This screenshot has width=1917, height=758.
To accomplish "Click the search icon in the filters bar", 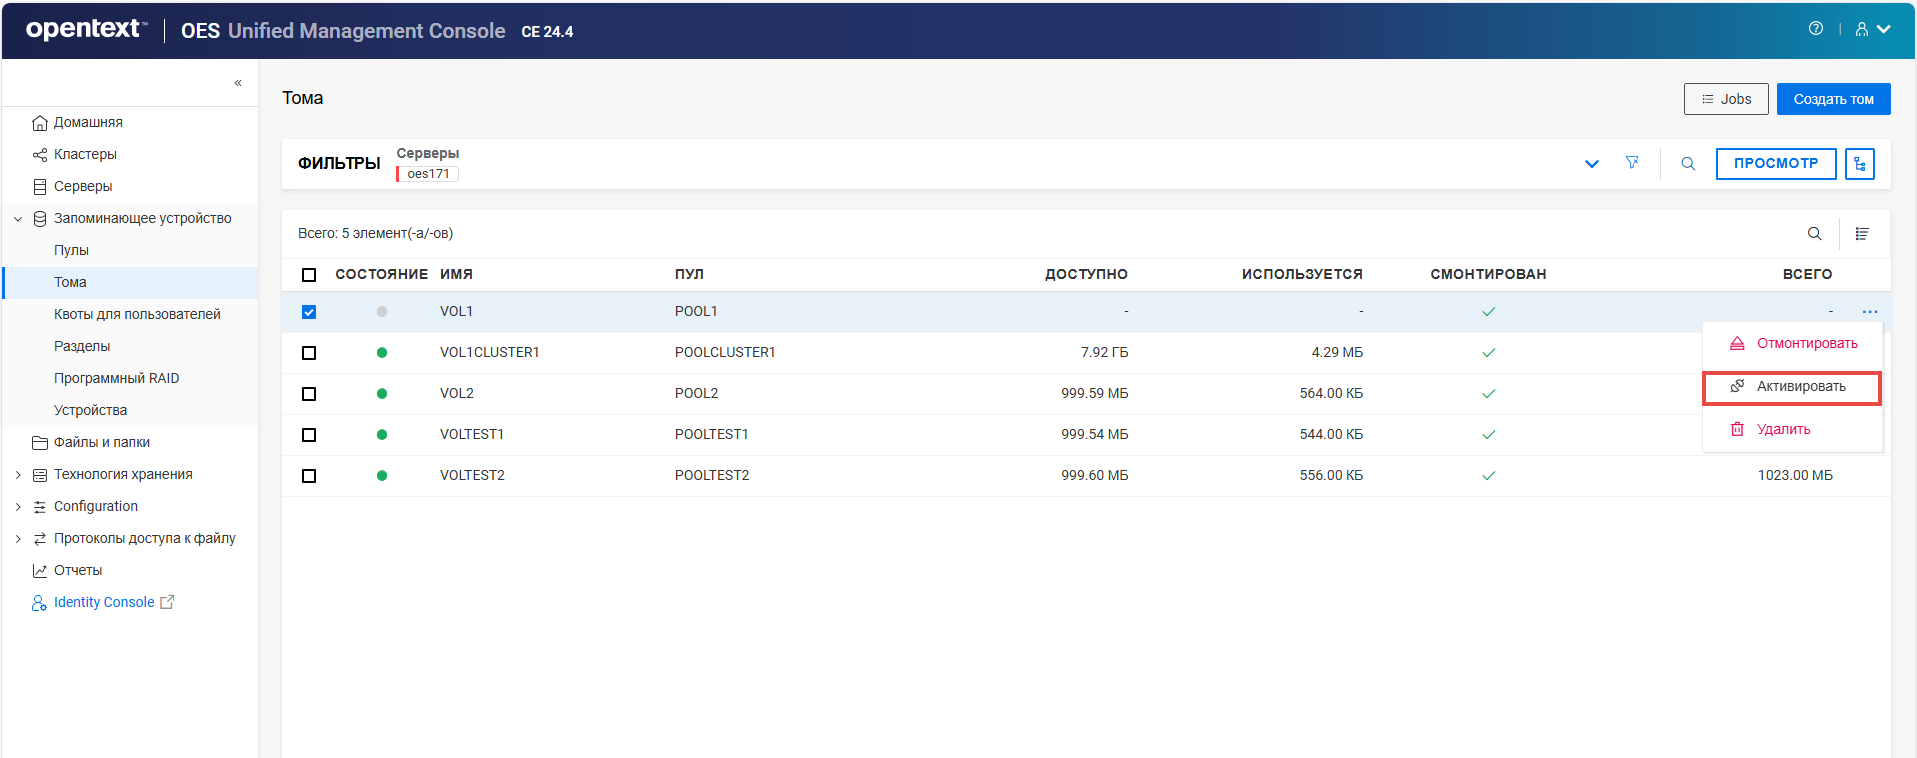I will pyautogui.click(x=1688, y=164).
